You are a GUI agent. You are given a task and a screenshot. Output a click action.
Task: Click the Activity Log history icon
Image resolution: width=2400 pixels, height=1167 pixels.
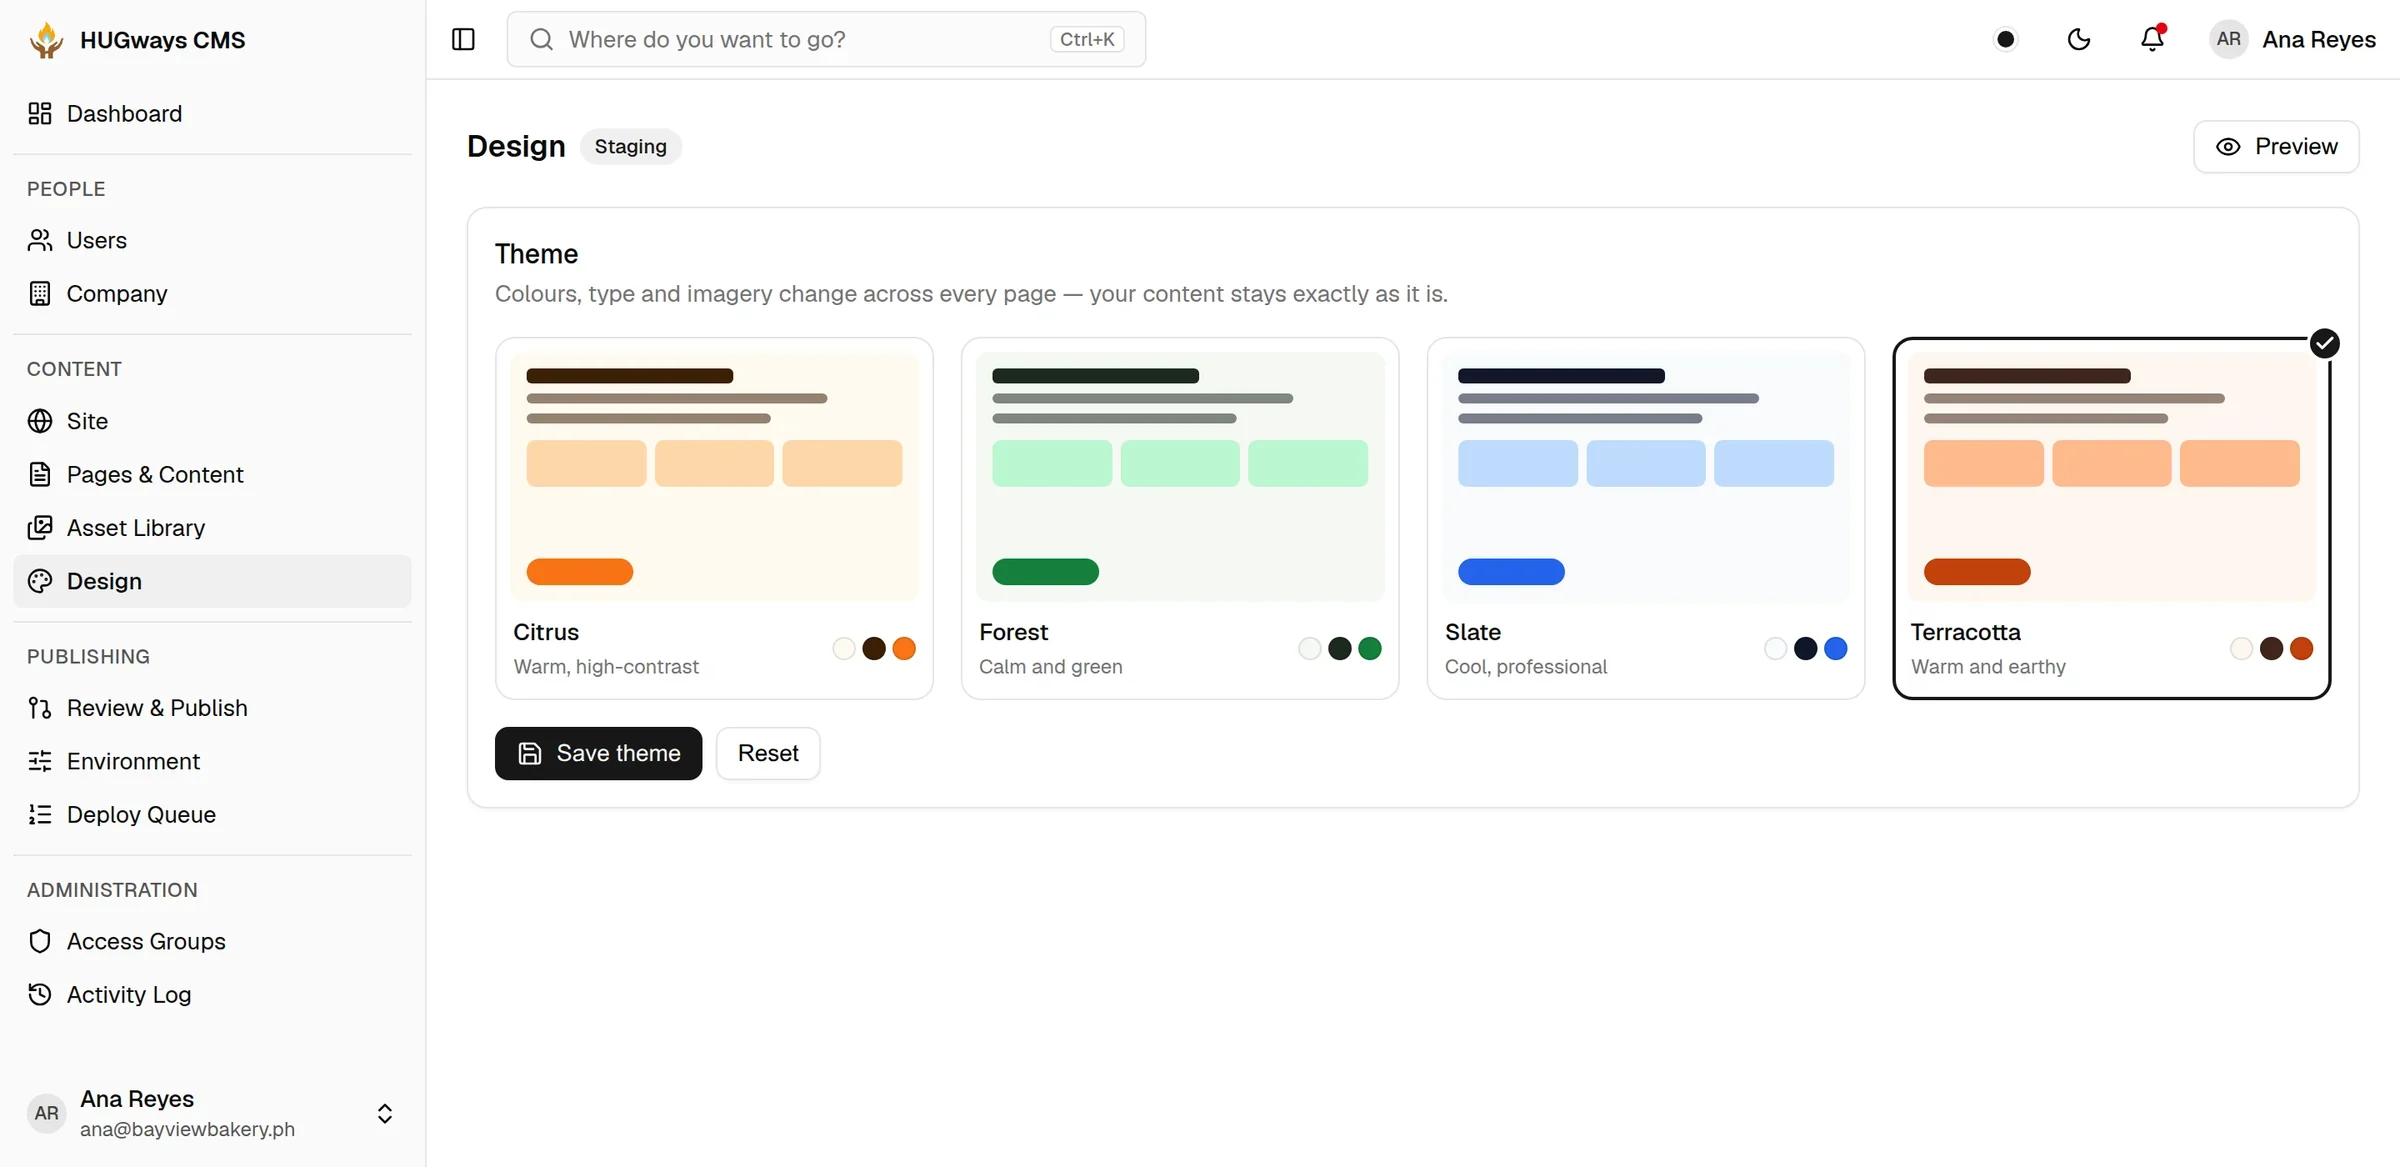coord(40,995)
